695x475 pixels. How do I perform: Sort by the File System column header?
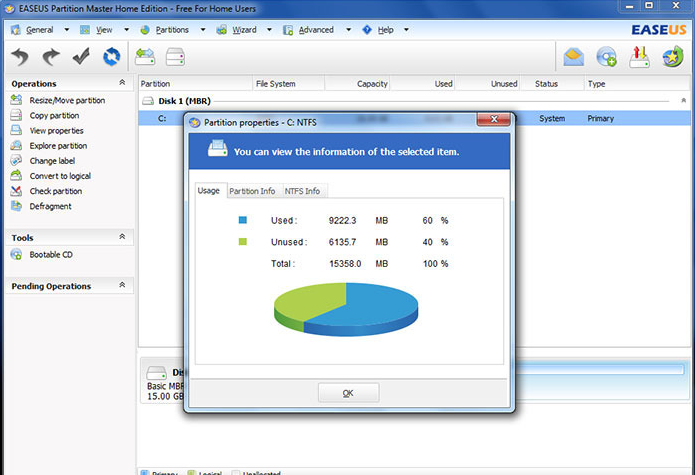tap(289, 84)
